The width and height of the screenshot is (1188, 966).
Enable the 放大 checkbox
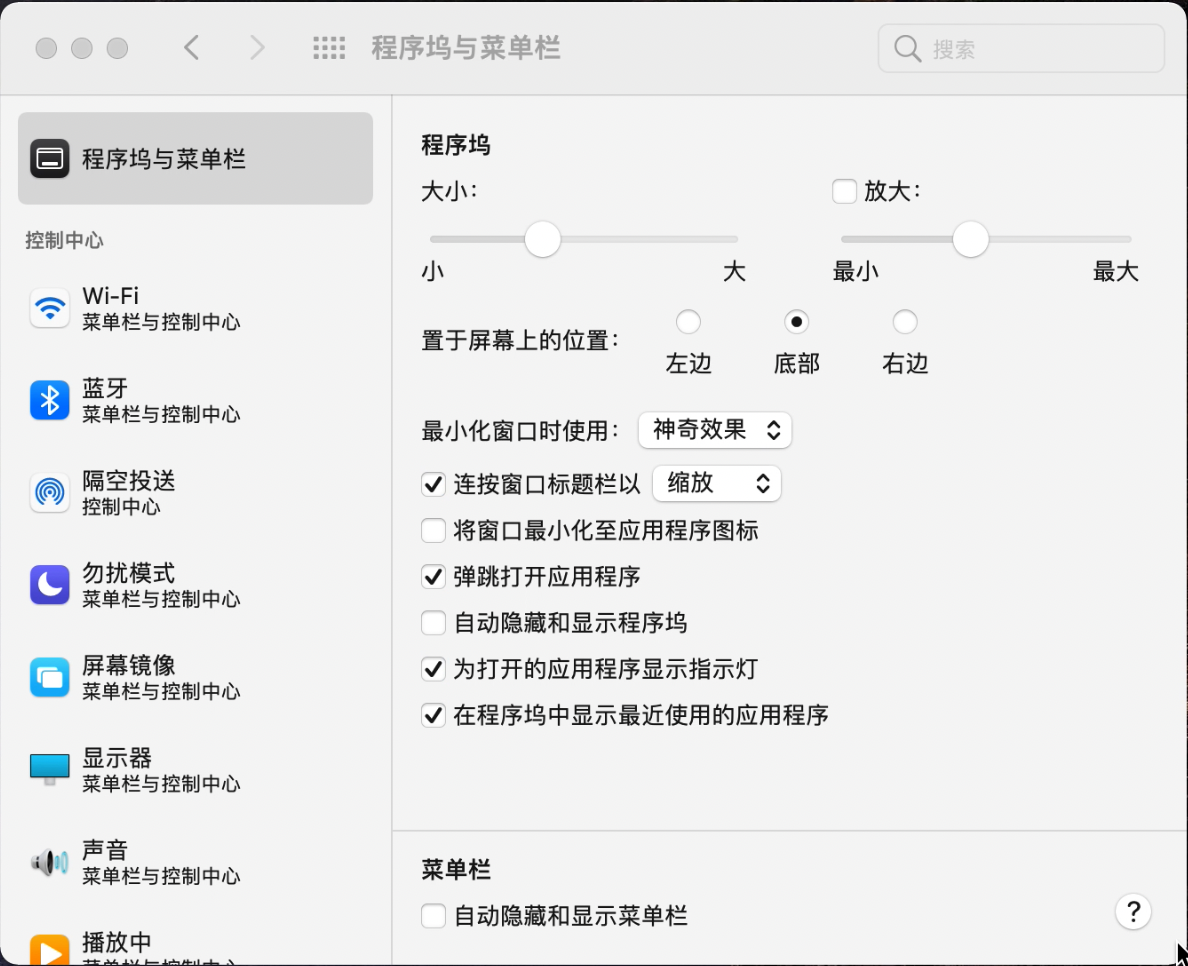(844, 191)
